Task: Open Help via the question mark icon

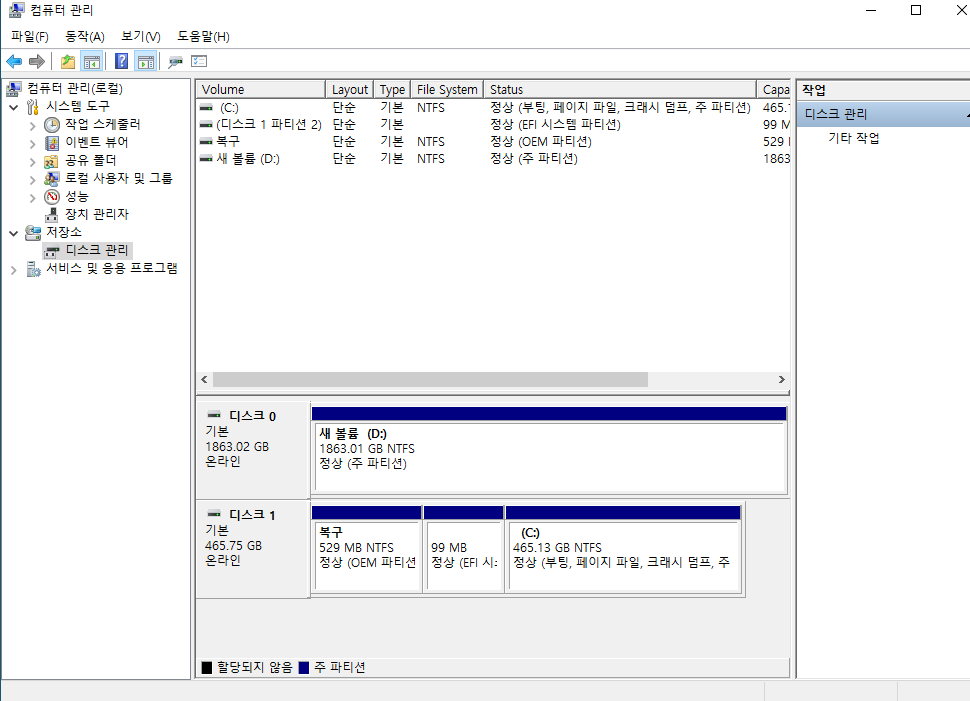Action: pos(121,62)
